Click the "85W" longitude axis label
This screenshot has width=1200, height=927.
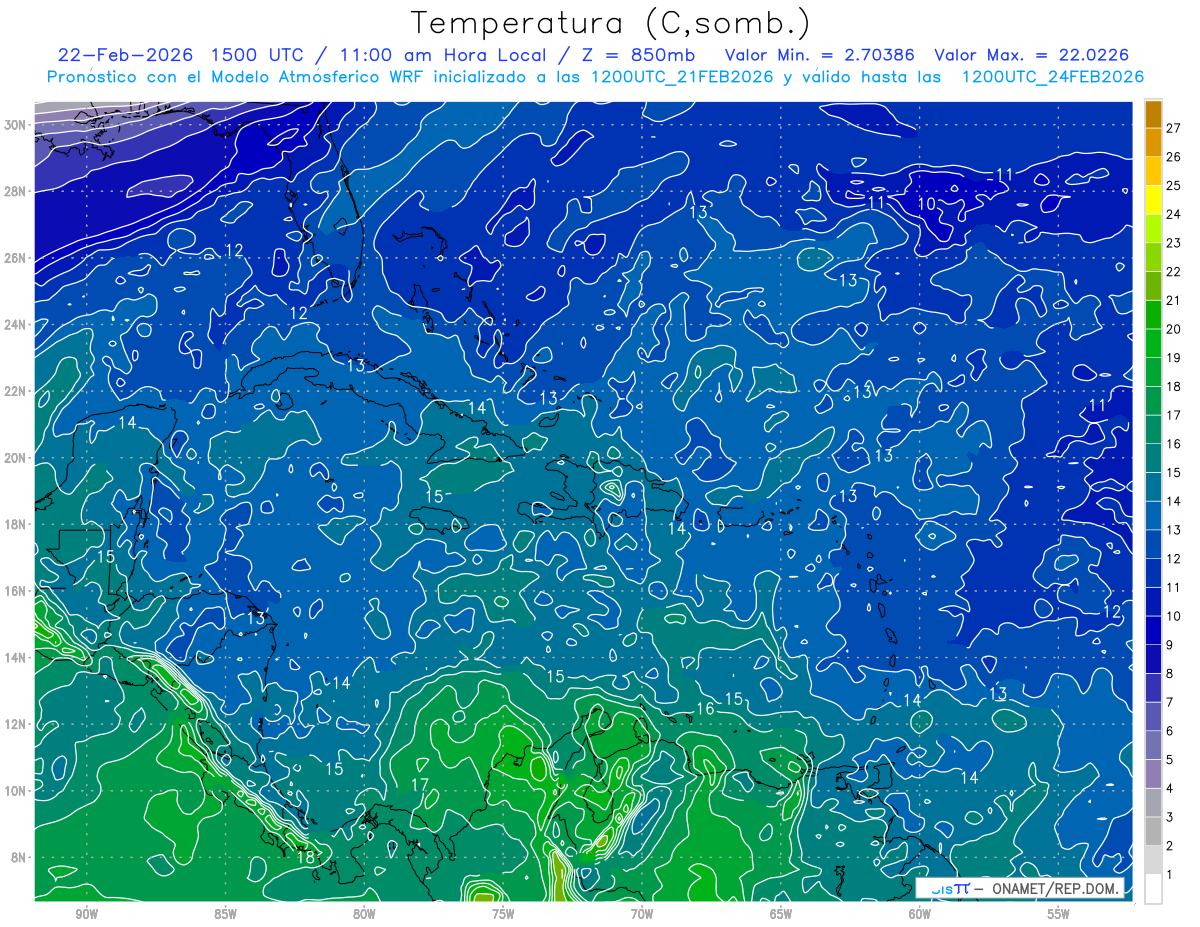coord(225,914)
